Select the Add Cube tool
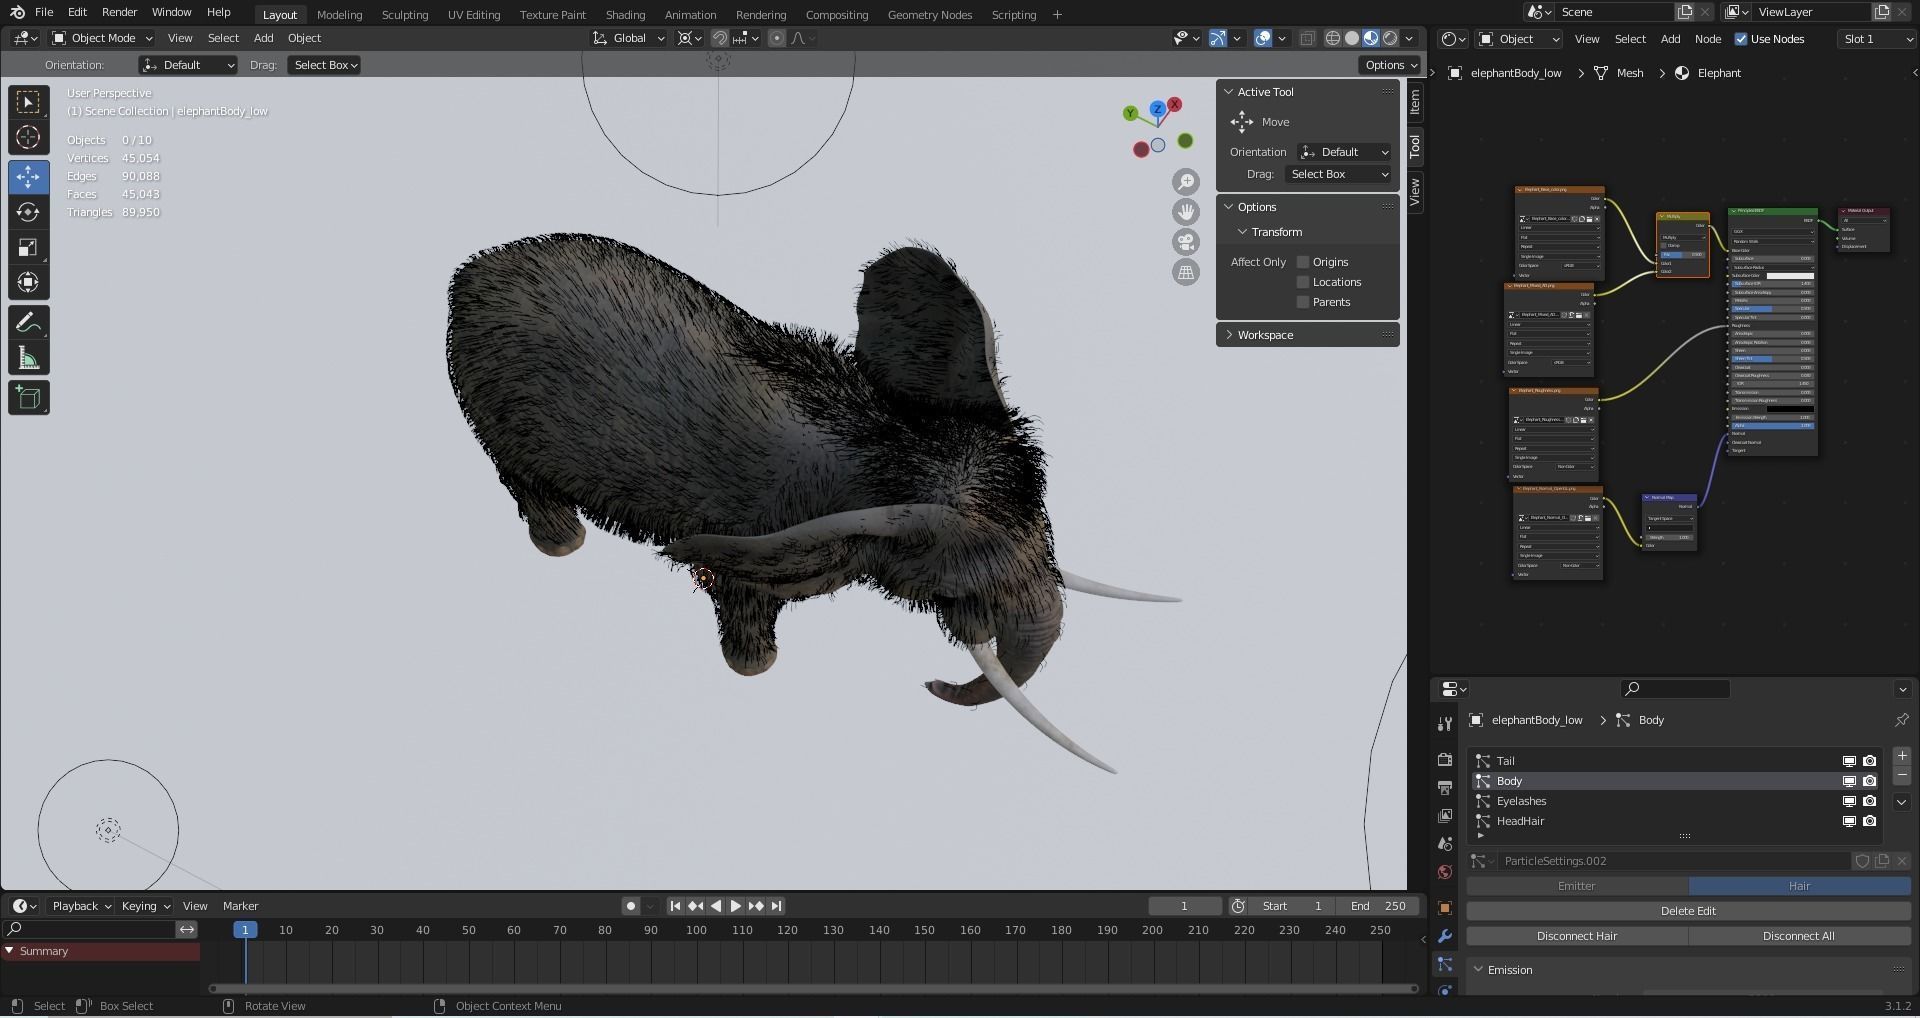This screenshot has width=1920, height=1018. coord(28,398)
